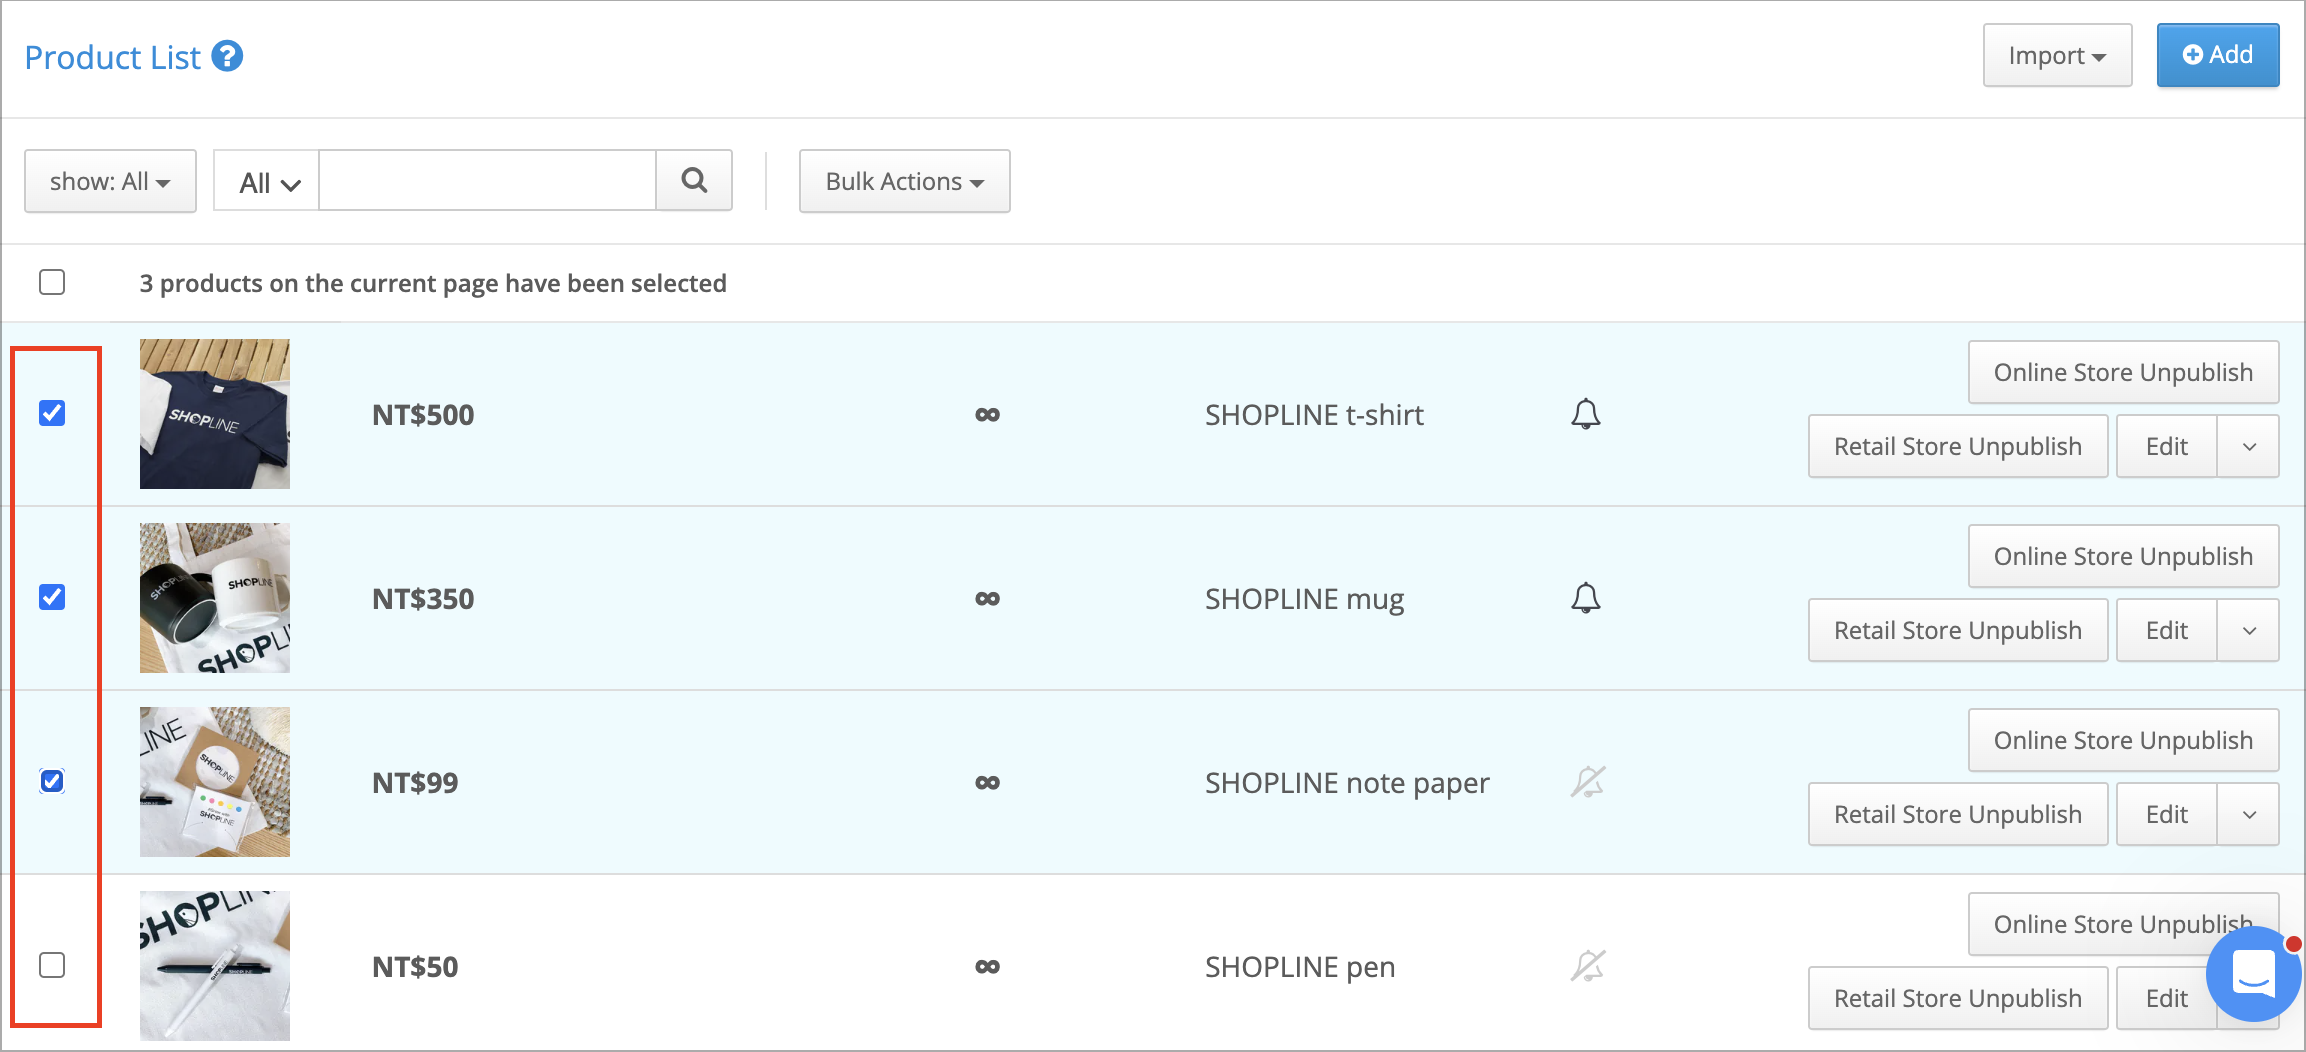Toggle the SHOPLINE pen muted bell
The height and width of the screenshot is (1052, 2306).
1587,966
